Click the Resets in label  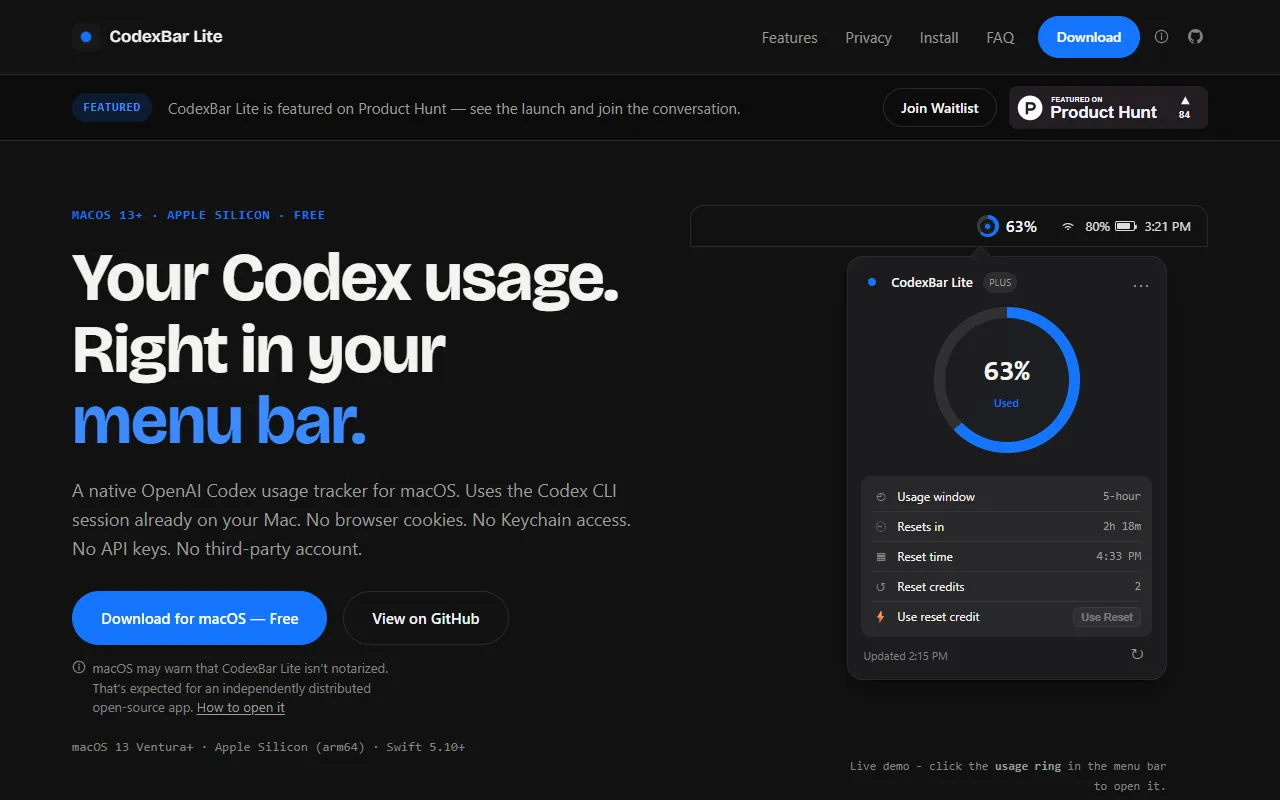coord(921,527)
